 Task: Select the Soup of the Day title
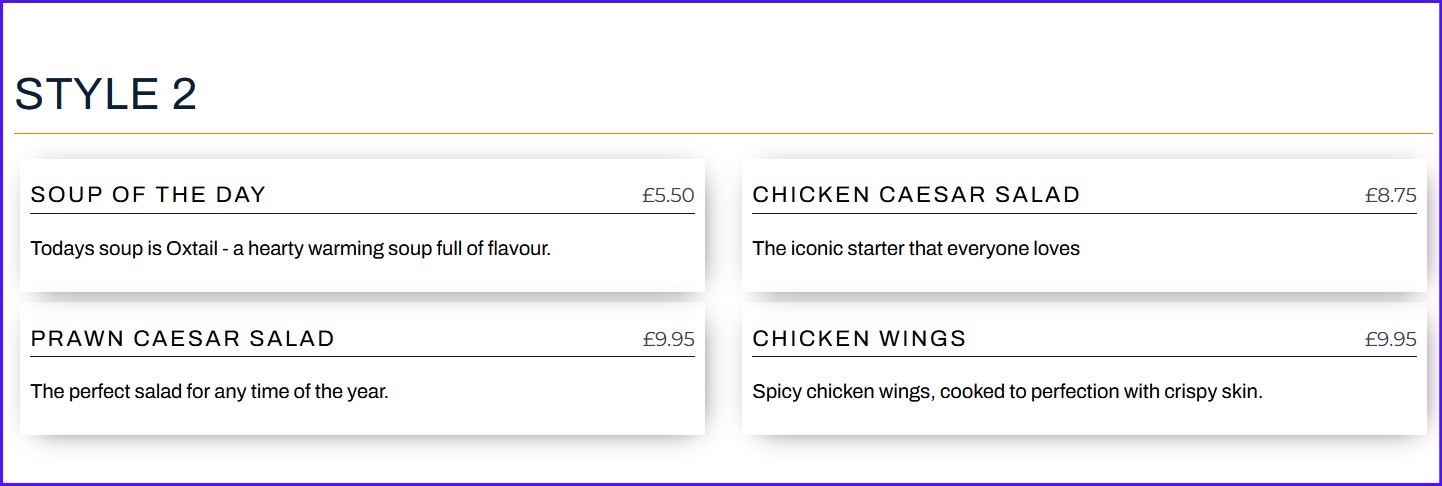pos(149,195)
